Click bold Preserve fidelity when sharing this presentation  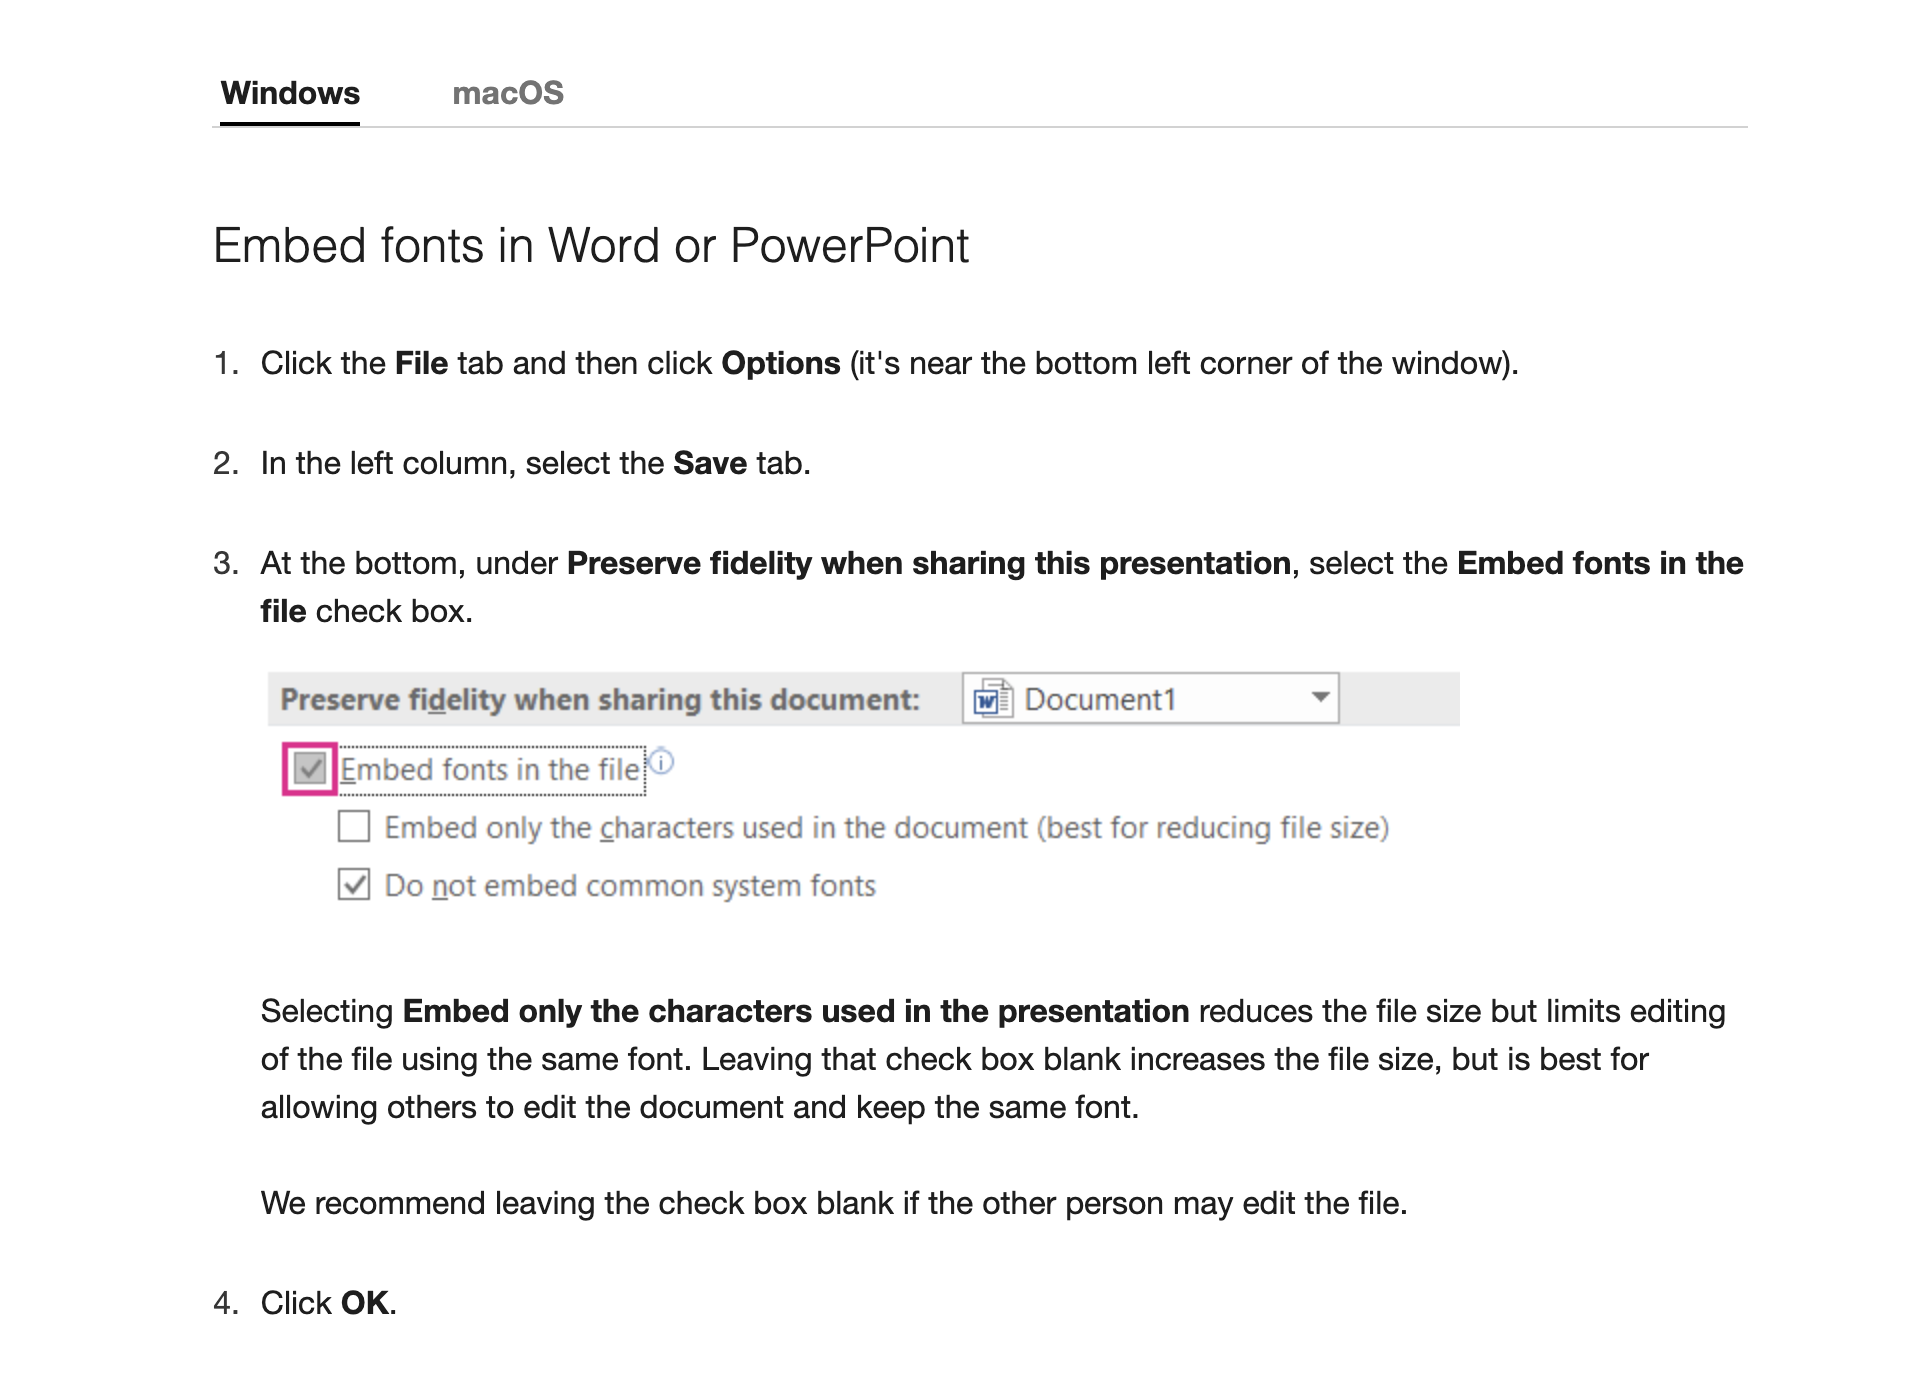click(929, 563)
